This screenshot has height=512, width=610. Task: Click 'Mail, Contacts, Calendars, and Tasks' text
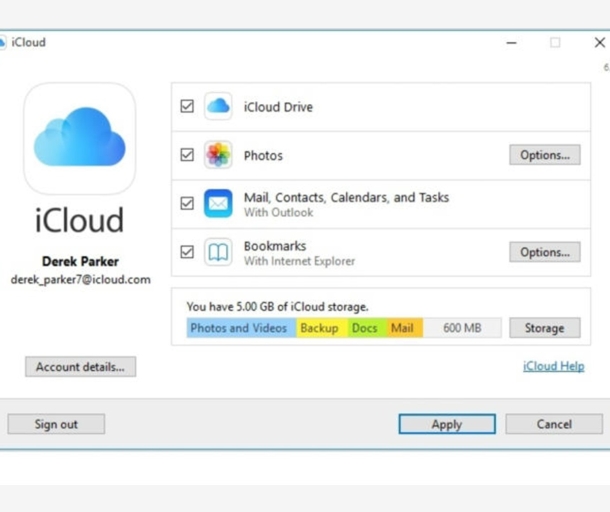[x=346, y=198]
